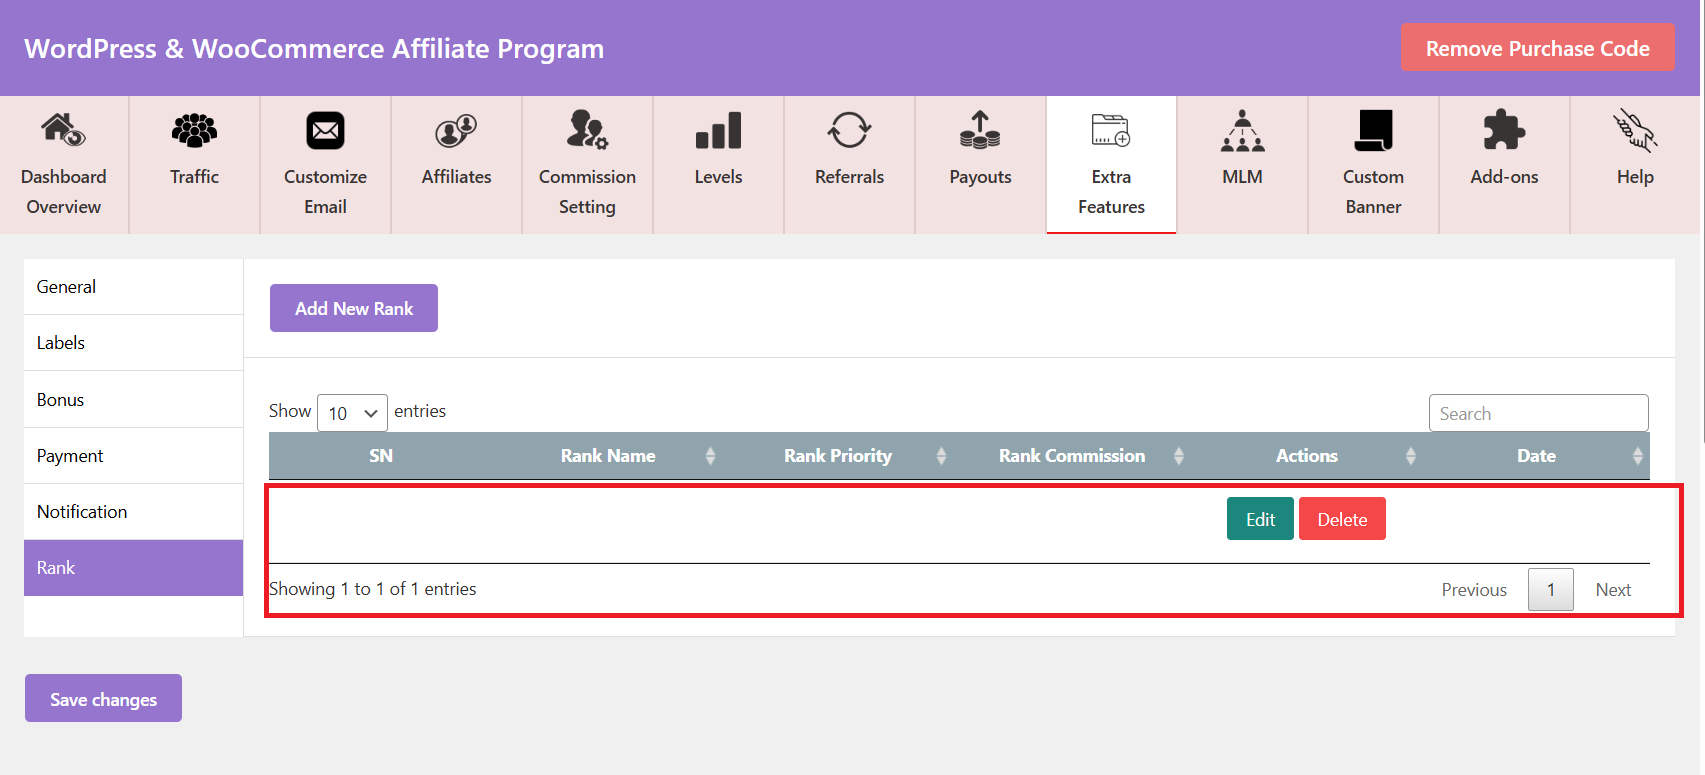Select the Rank sidebar tab
Screen dimensions: 1705x775
coord(133,568)
